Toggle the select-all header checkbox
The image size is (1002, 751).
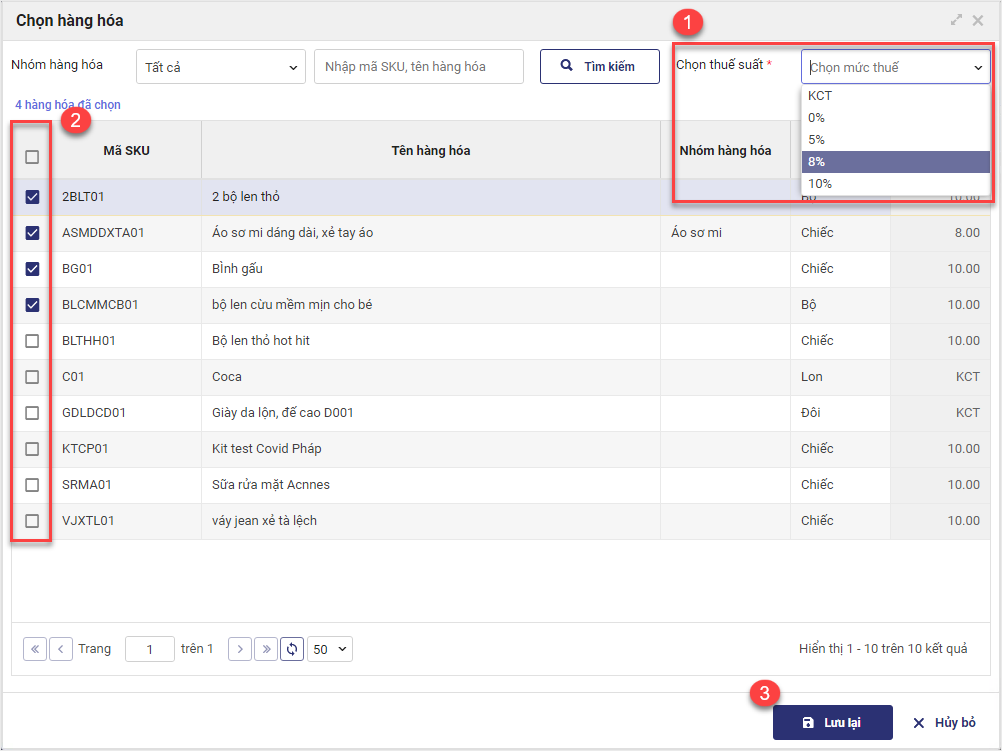click(x=32, y=157)
